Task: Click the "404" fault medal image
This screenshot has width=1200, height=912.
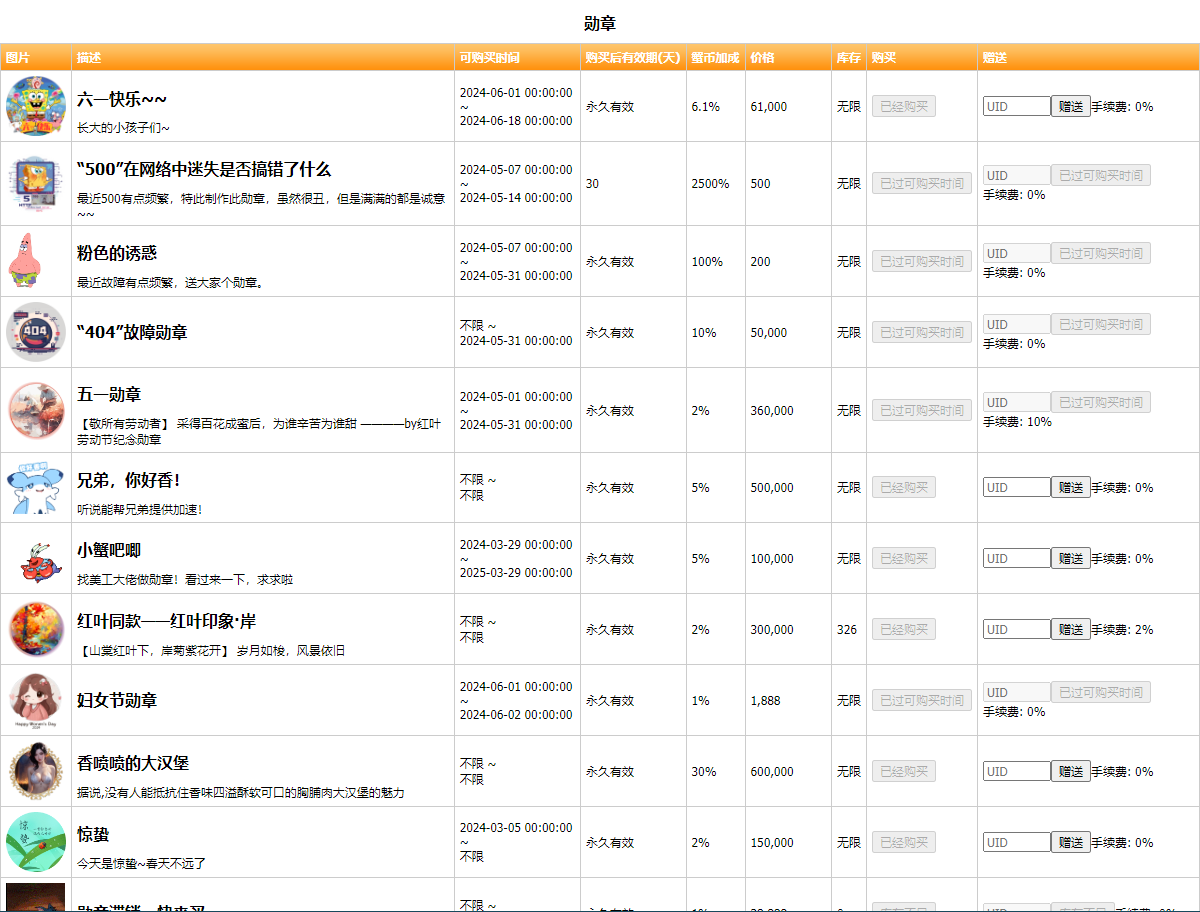Action: tap(35, 332)
